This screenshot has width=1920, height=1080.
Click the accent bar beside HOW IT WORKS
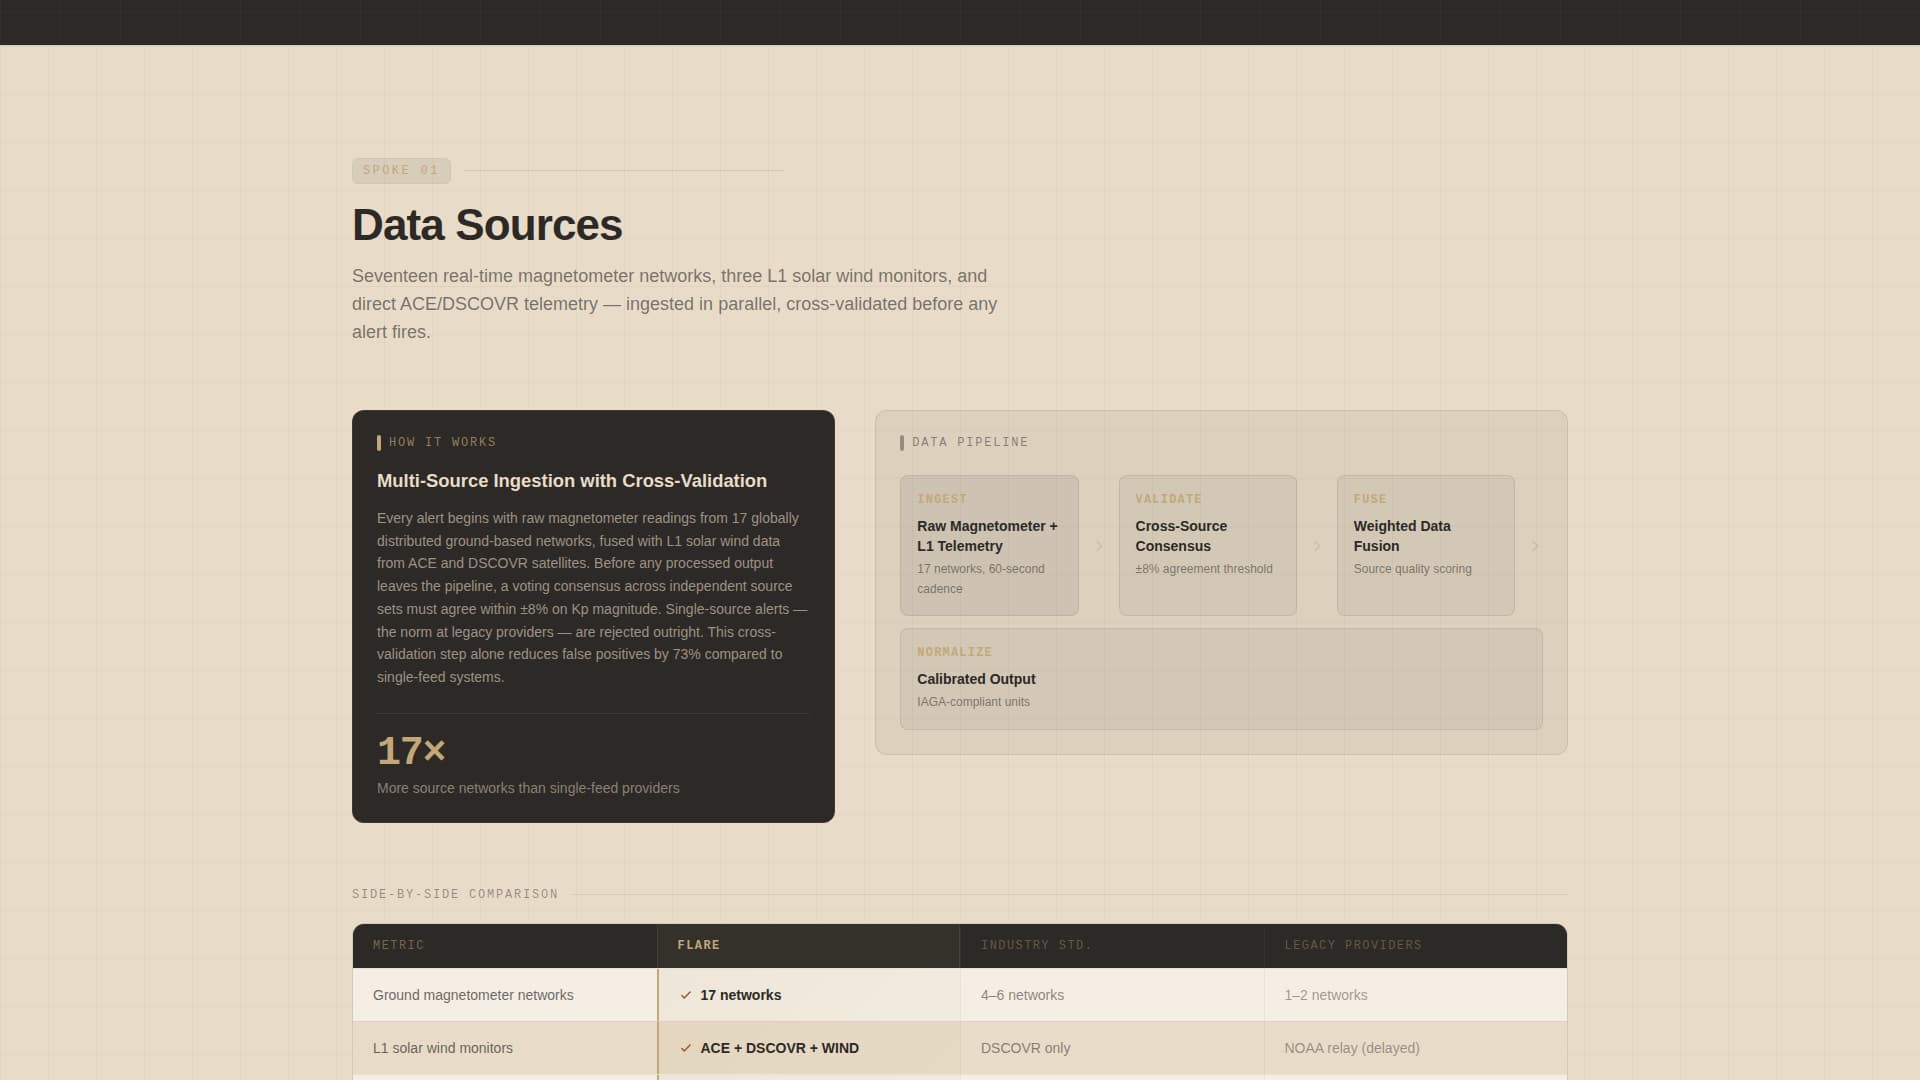point(379,442)
